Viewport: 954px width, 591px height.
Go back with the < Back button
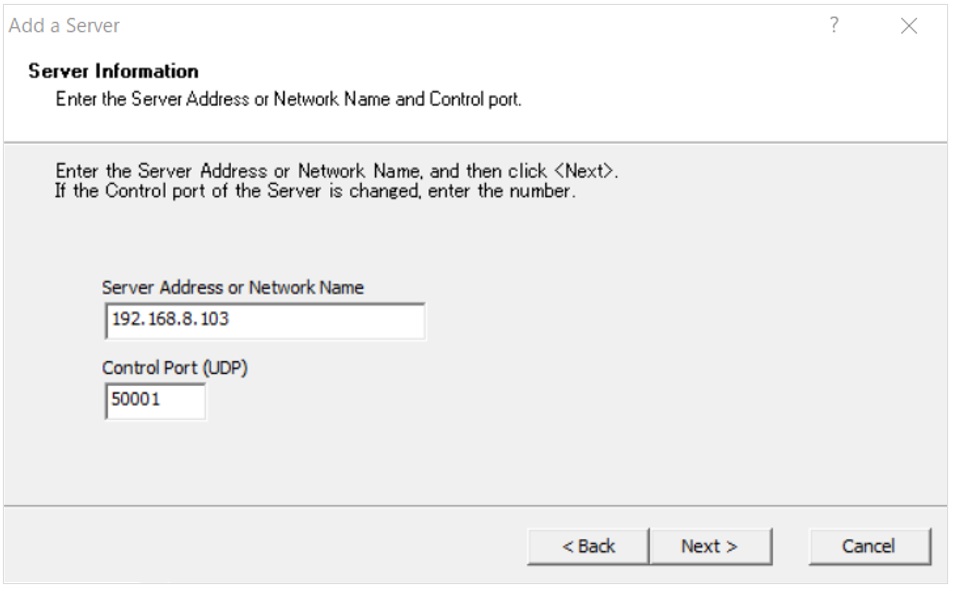(588, 546)
